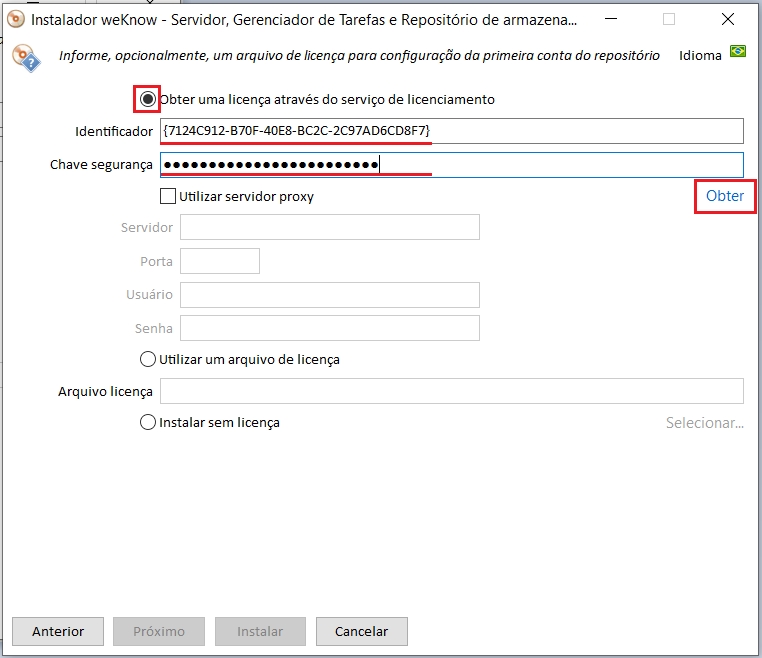The width and height of the screenshot is (762, 658).
Task: Close the installer window
Action: (728, 19)
